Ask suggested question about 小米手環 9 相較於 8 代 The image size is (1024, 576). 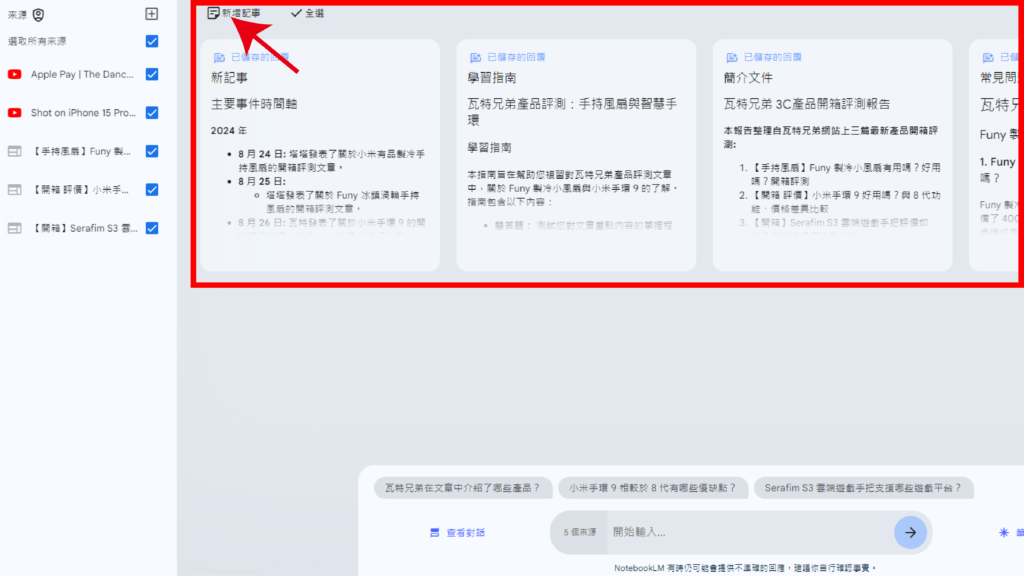click(x=652, y=488)
